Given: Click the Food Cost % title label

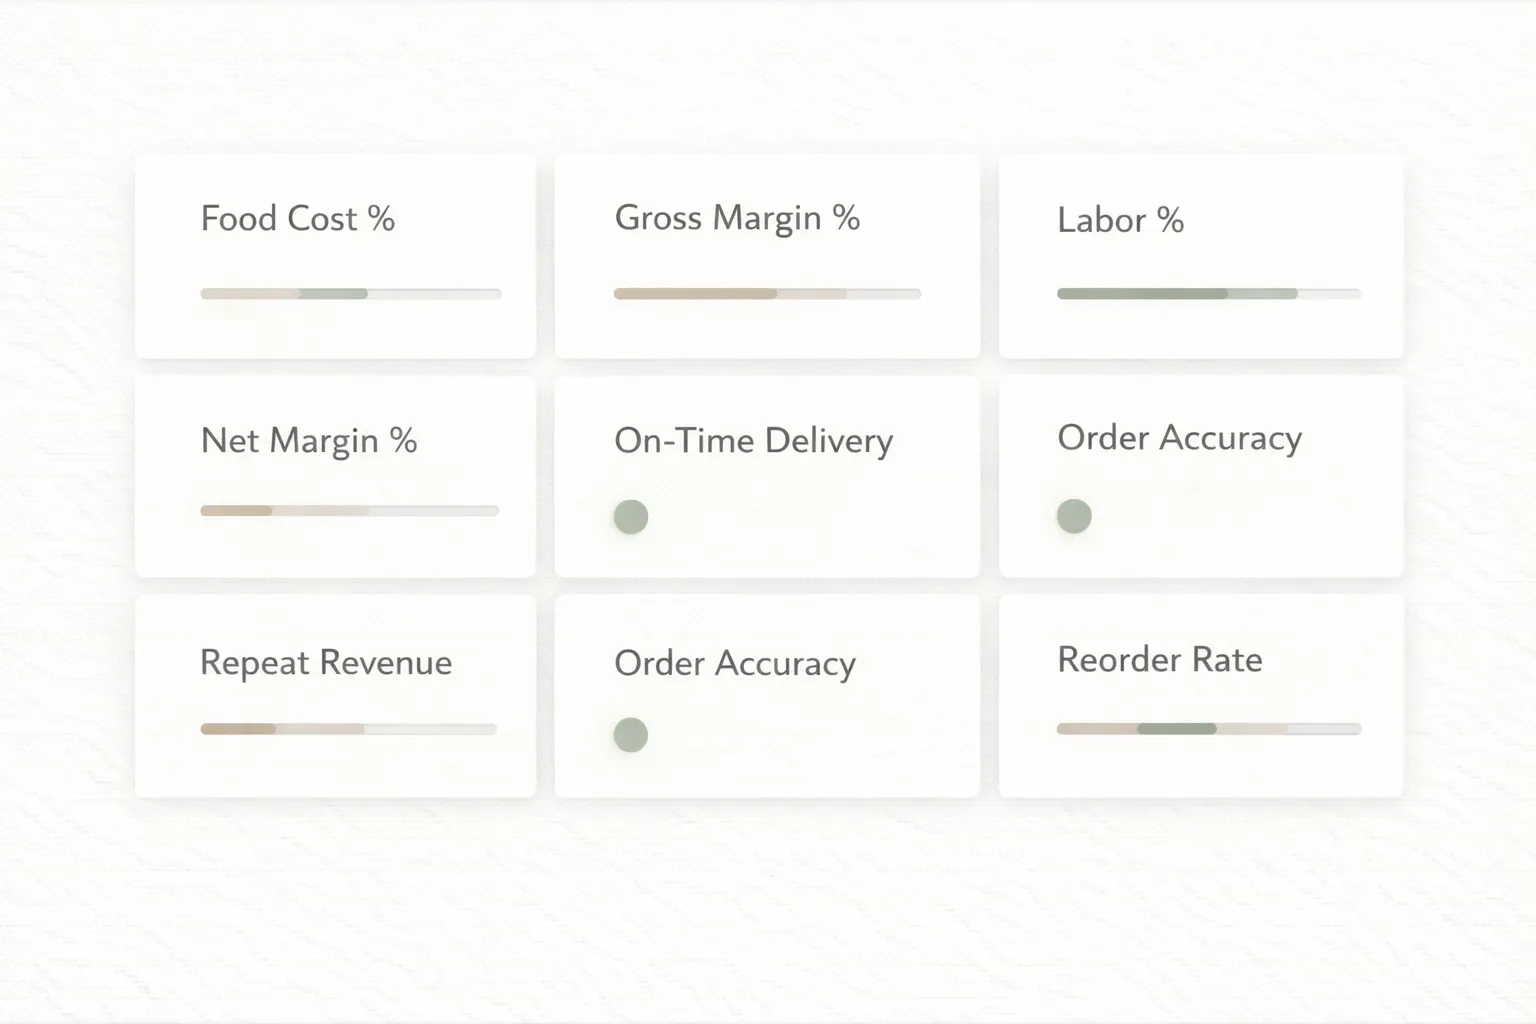Looking at the screenshot, I should point(298,218).
